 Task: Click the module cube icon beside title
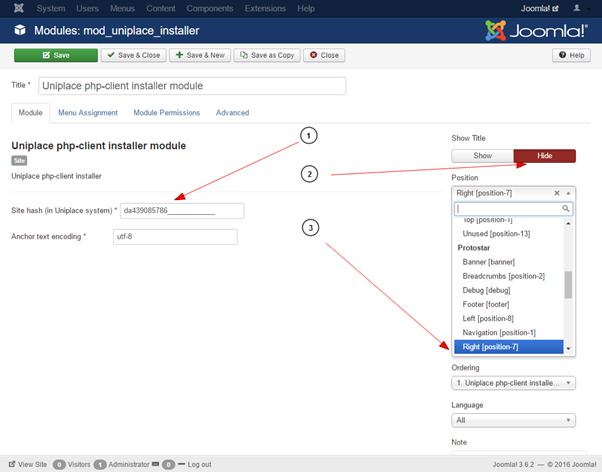click(20, 30)
